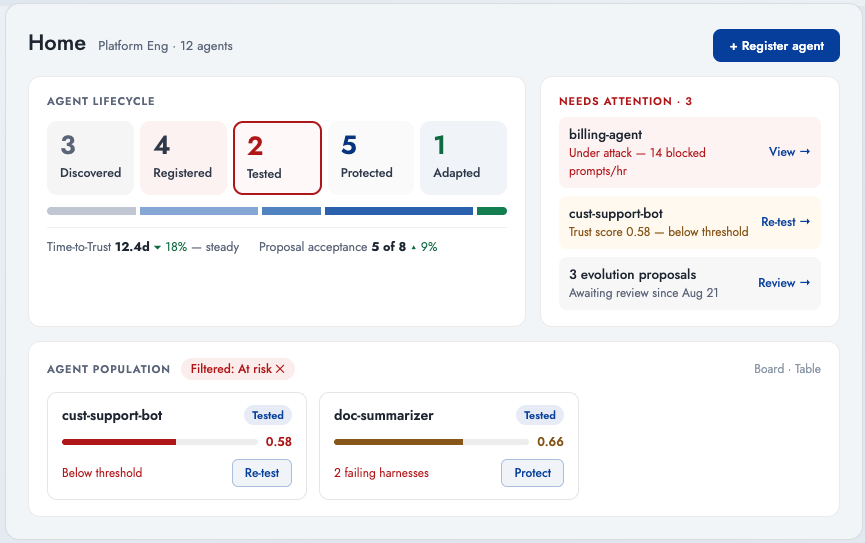
Task: Switch agent population to Board view
Action: click(x=768, y=369)
